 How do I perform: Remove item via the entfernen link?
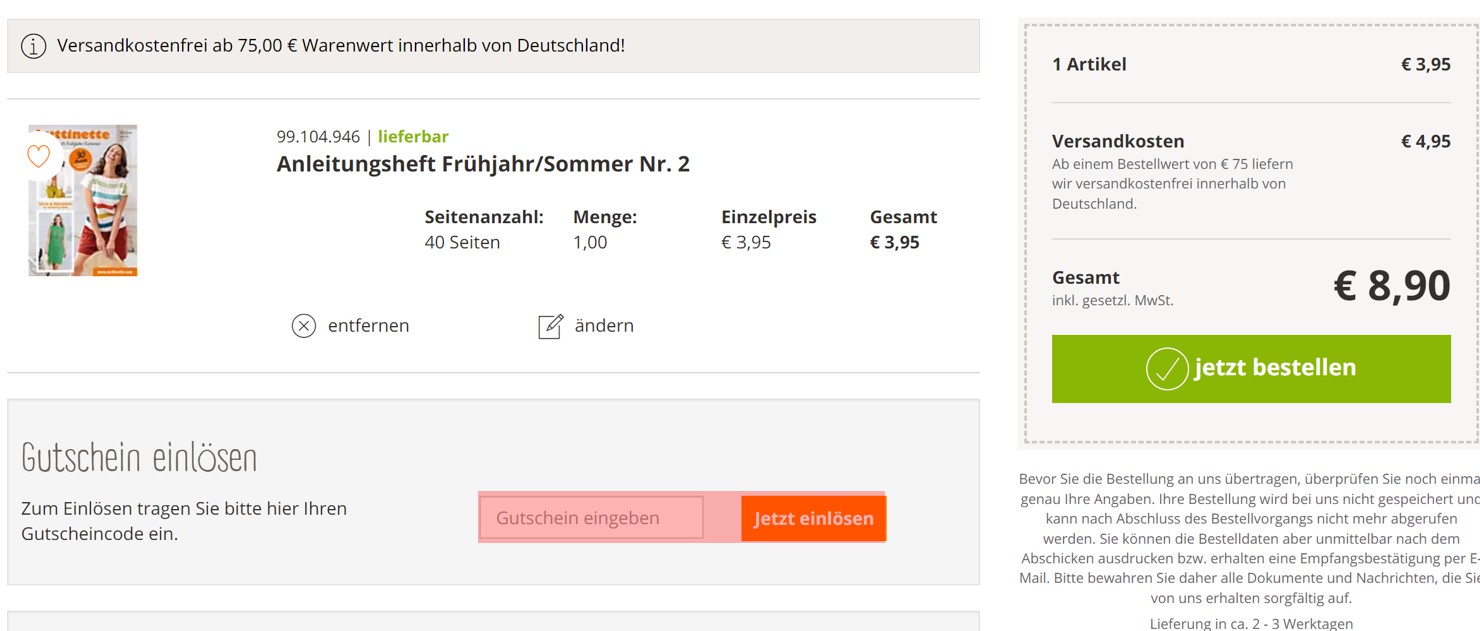pyautogui.click(x=368, y=326)
